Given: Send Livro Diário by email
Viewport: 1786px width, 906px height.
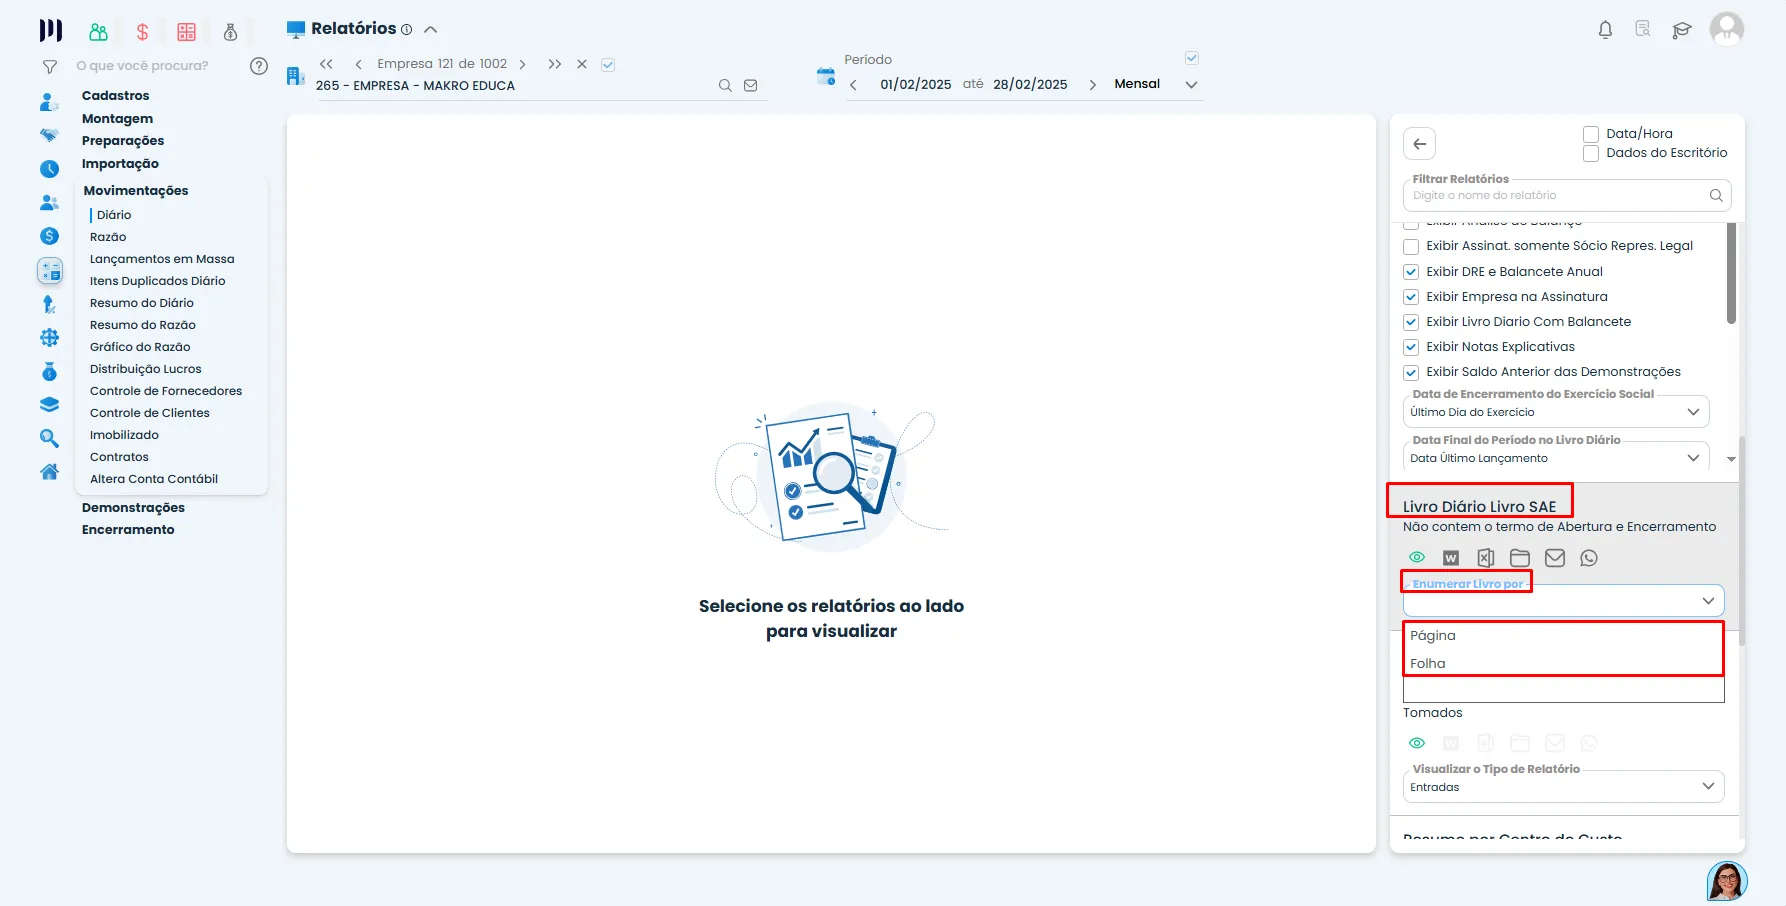Looking at the screenshot, I should pos(1555,558).
